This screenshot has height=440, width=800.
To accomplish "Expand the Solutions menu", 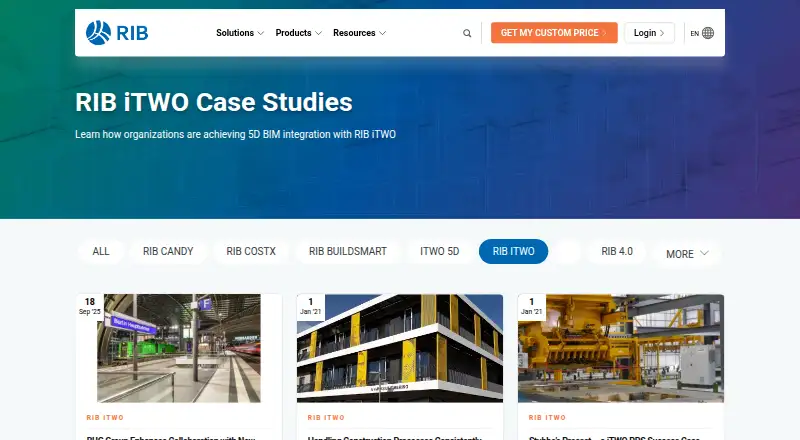I will pyautogui.click(x=240, y=33).
